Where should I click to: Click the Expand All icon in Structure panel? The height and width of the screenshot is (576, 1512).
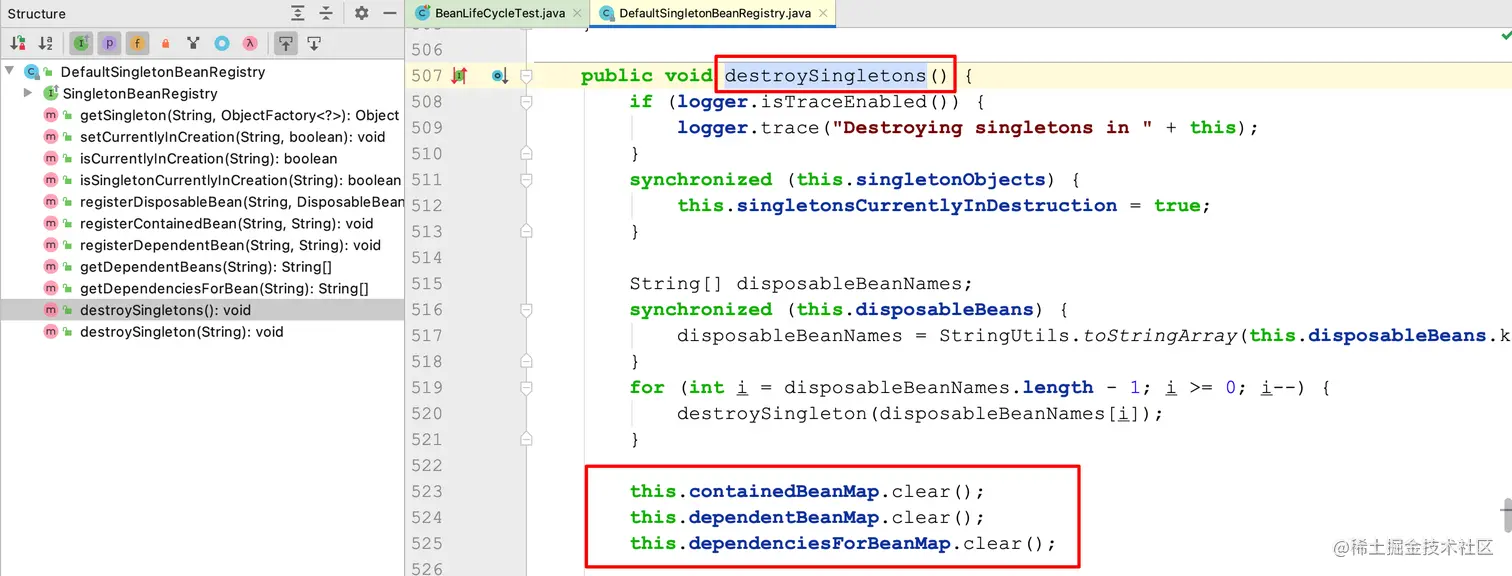(x=298, y=13)
